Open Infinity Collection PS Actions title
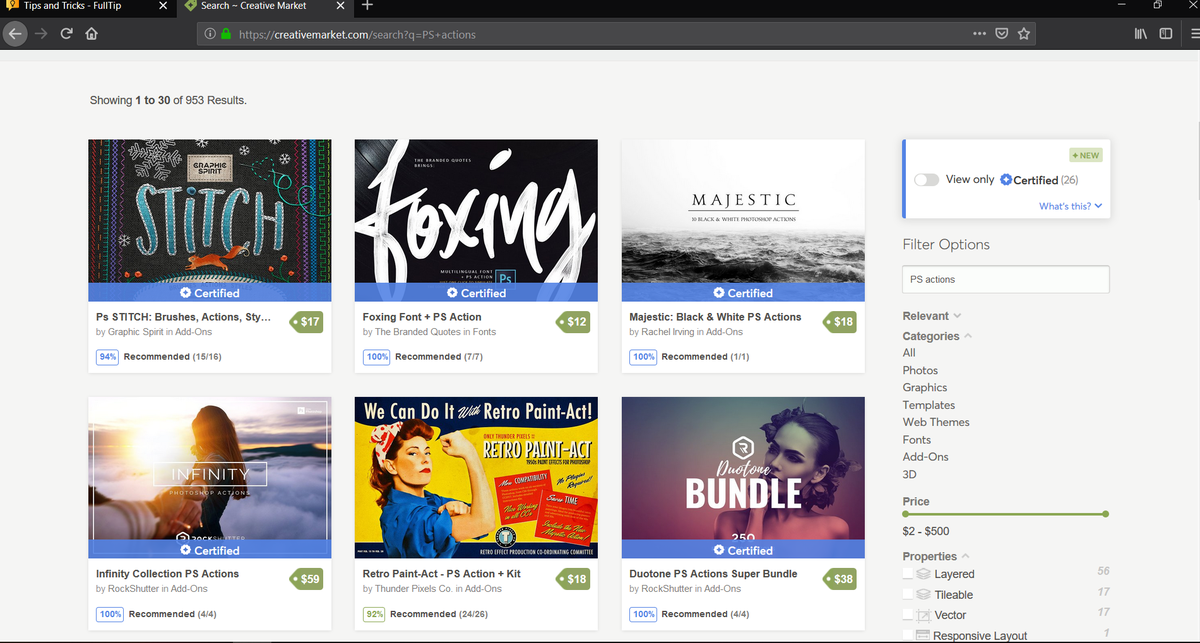The width and height of the screenshot is (1200, 643). click(x=167, y=574)
